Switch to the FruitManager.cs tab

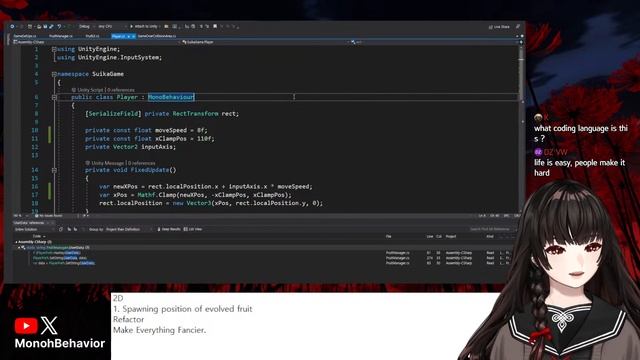tap(60, 36)
